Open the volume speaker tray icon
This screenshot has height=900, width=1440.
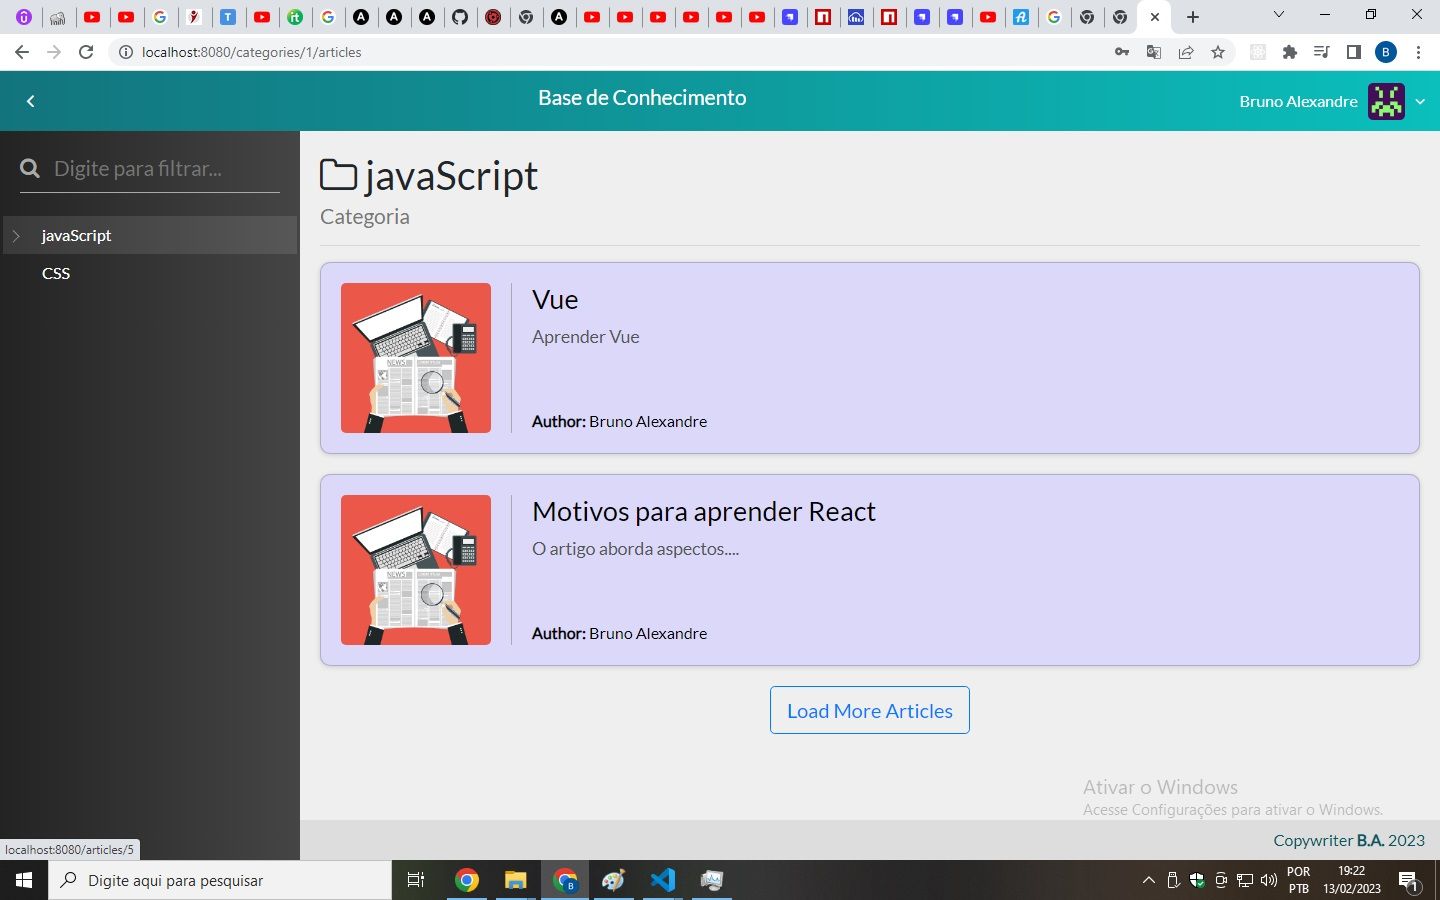pyautogui.click(x=1269, y=880)
